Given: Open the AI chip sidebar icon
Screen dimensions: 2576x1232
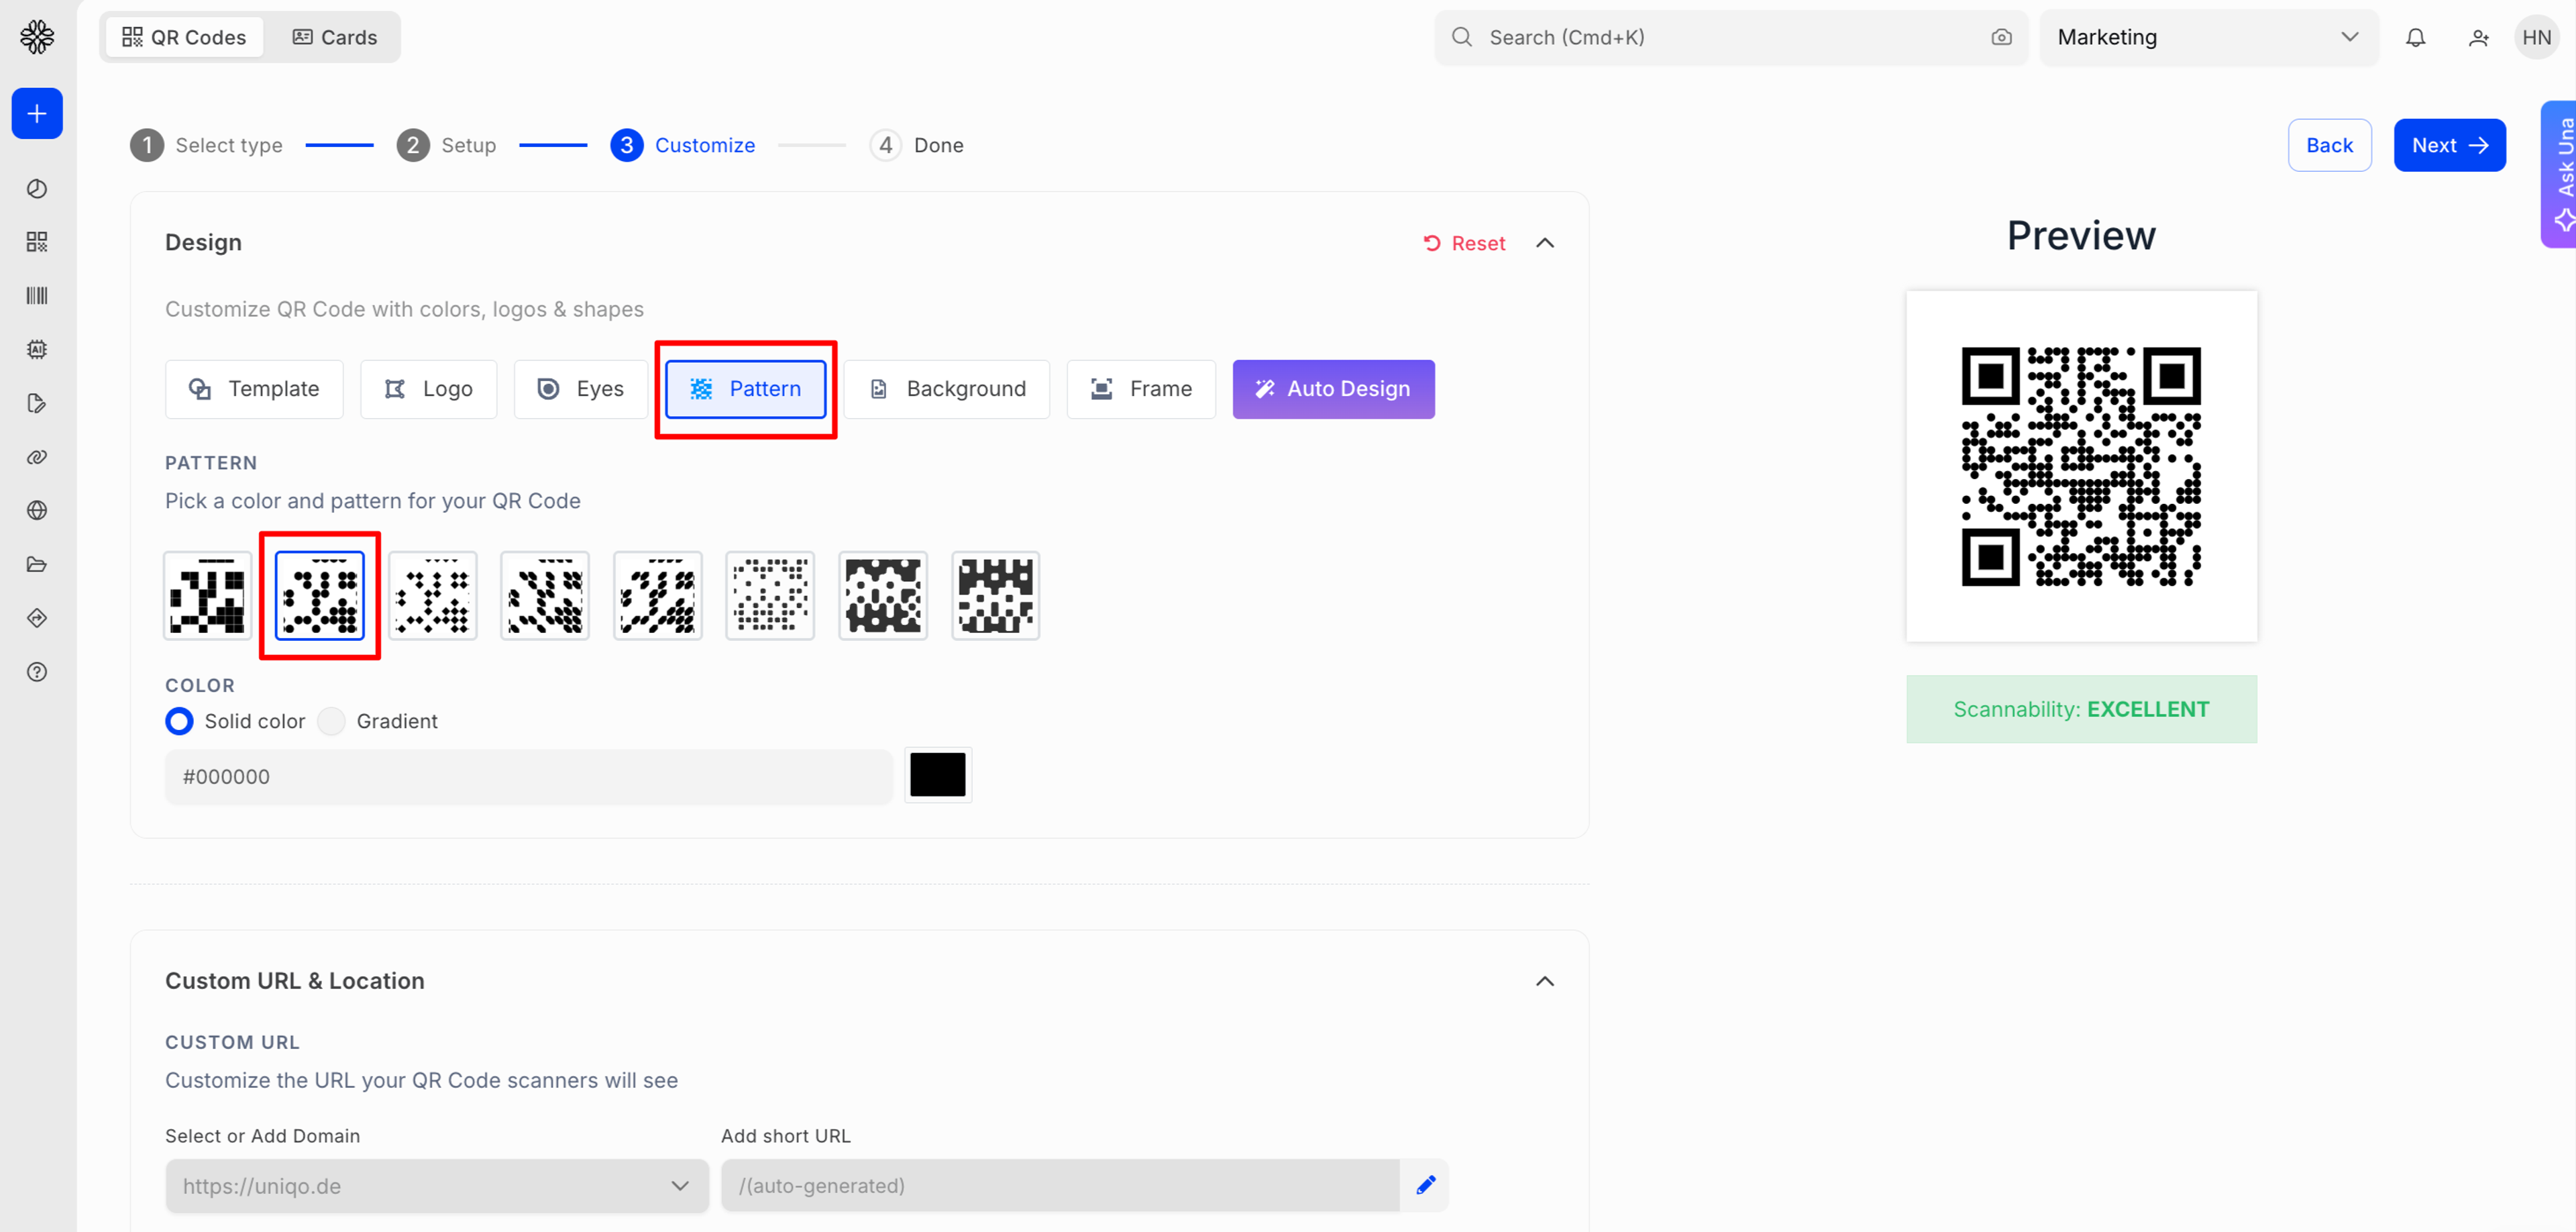Looking at the screenshot, I should tap(37, 349).
